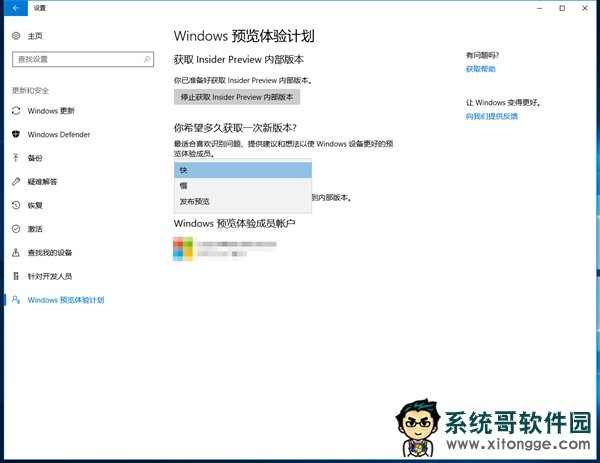Screen dimensions: 600x463
Task: Click the 疑难解答 wrench icon
Action: [16, 181]
